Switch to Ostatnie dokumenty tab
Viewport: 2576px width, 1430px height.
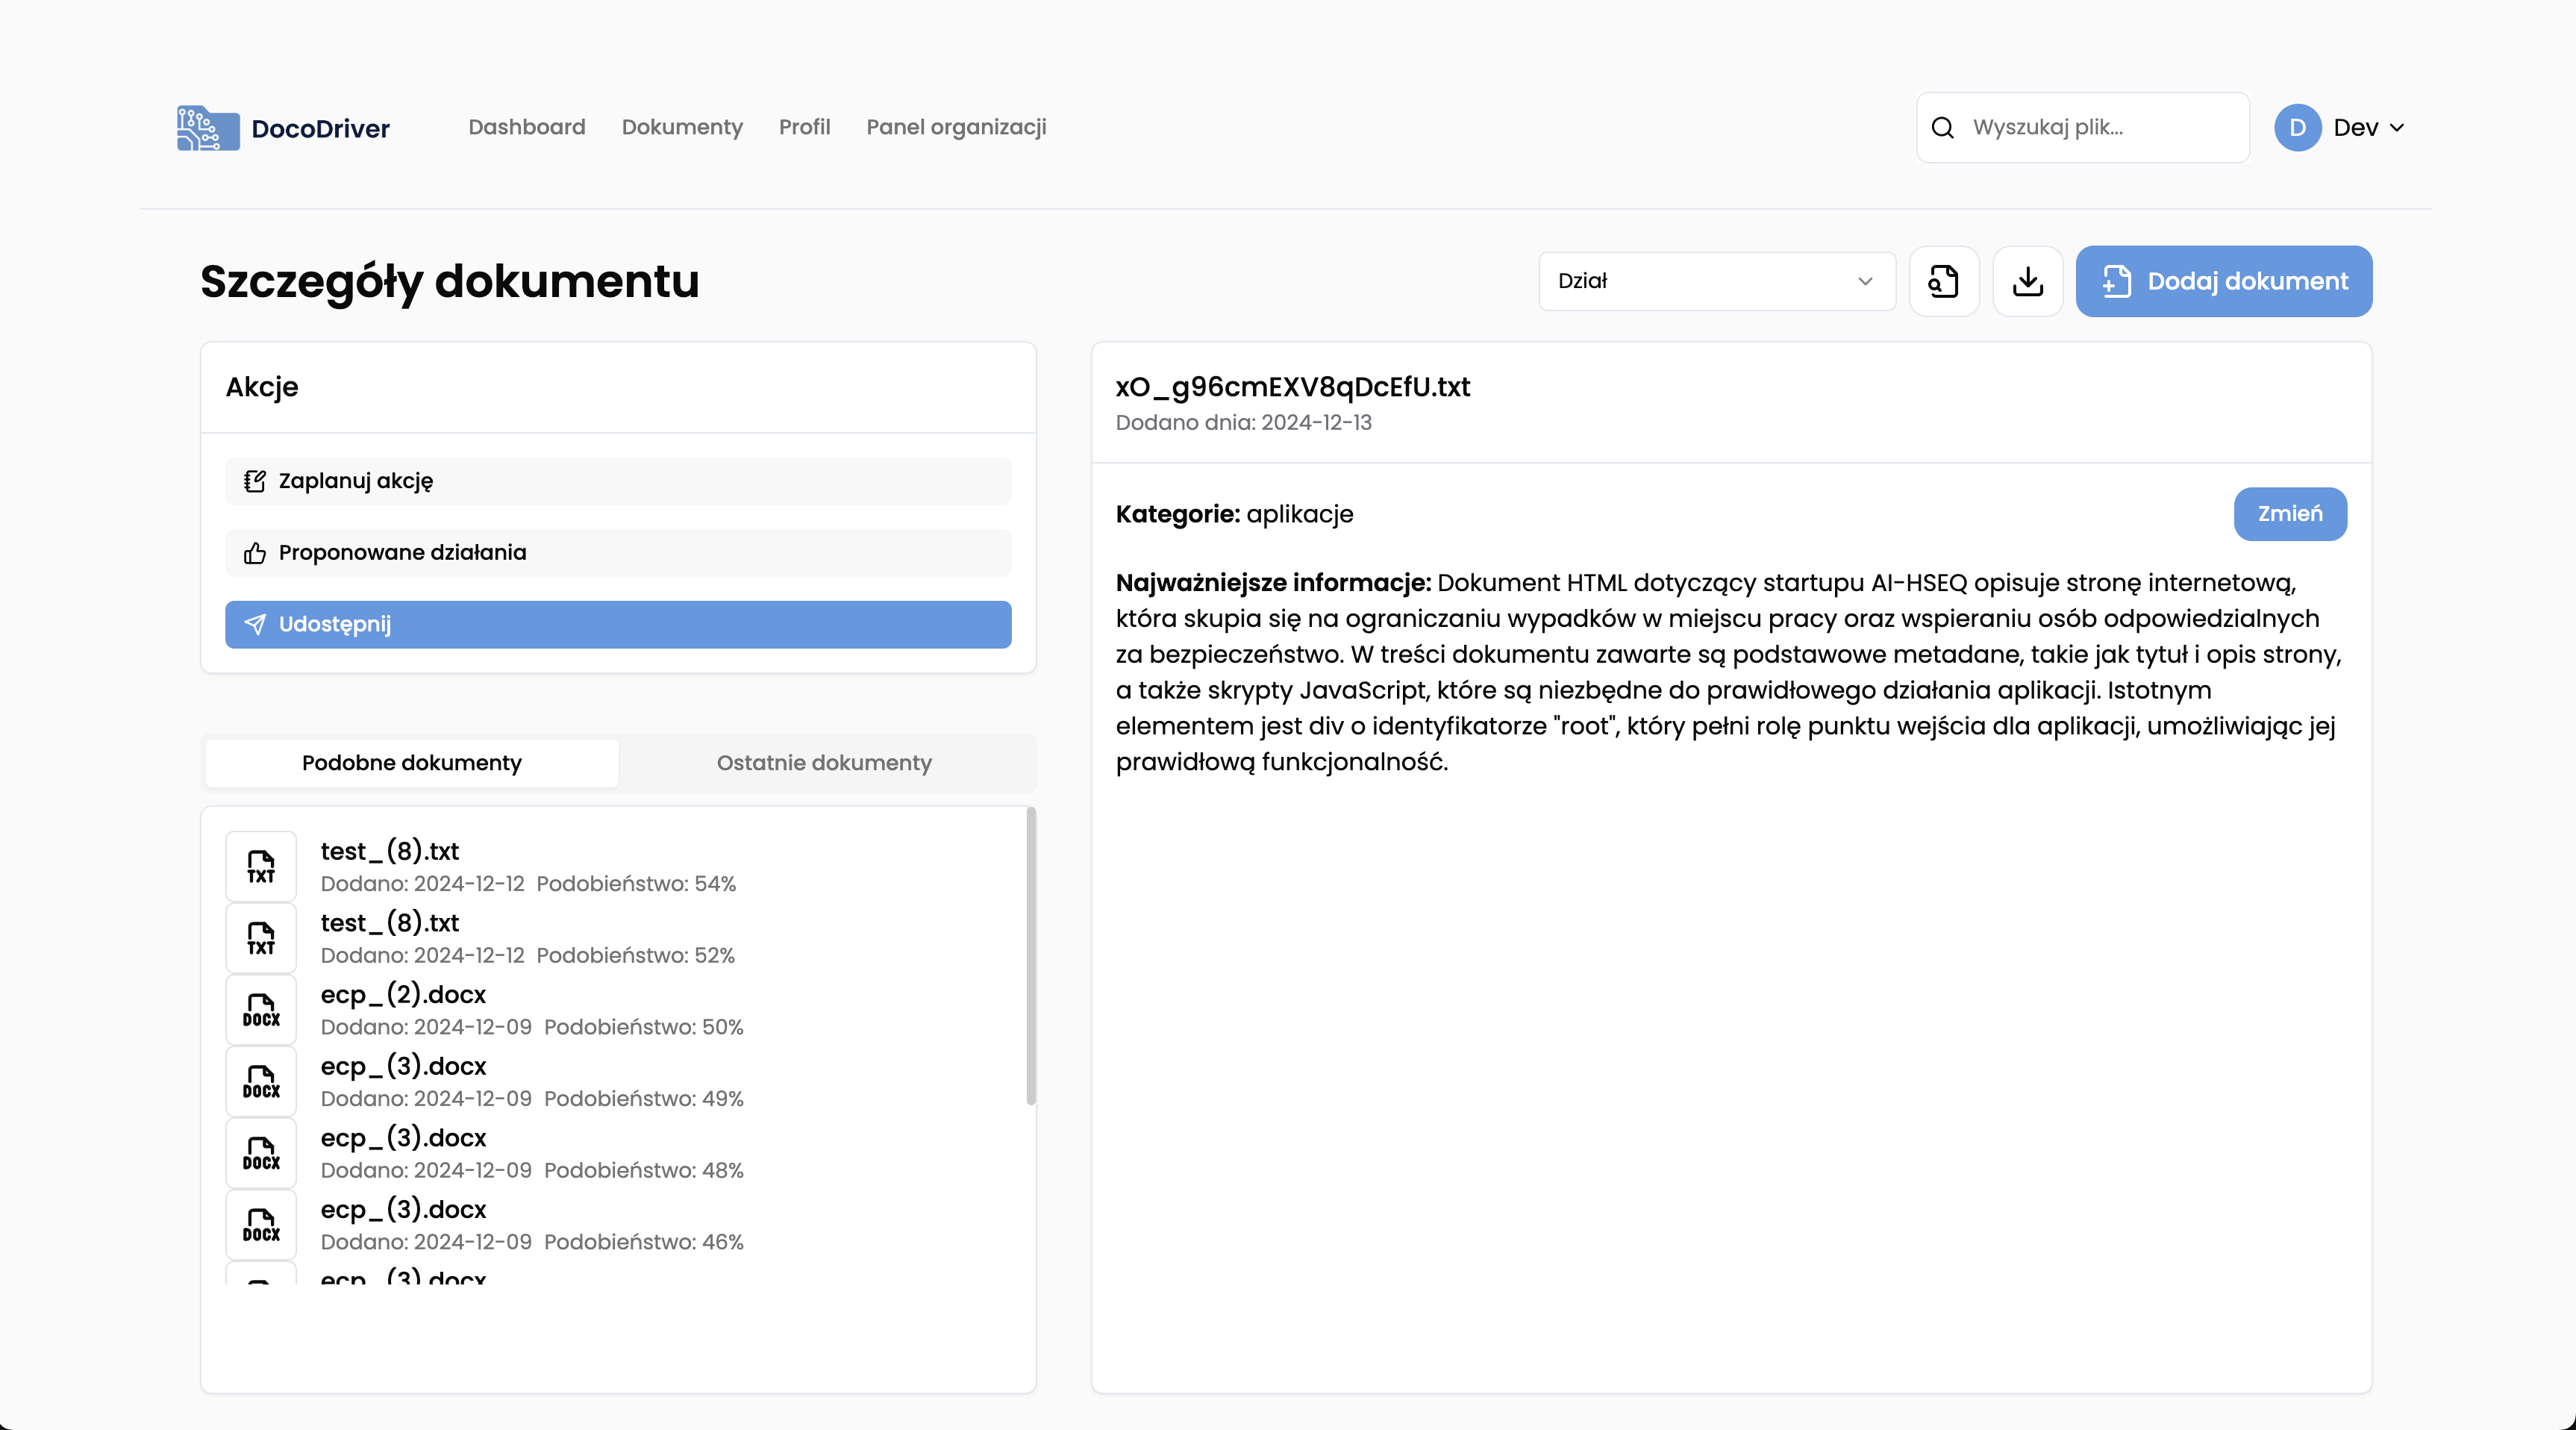(824, 763)
